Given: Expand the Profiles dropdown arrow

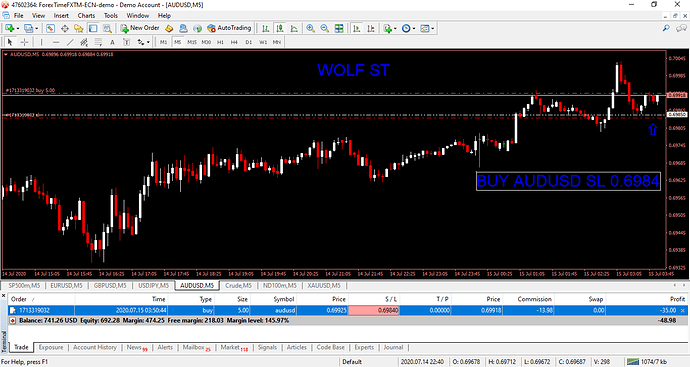Looking at the screenshot, I should 36,29.
